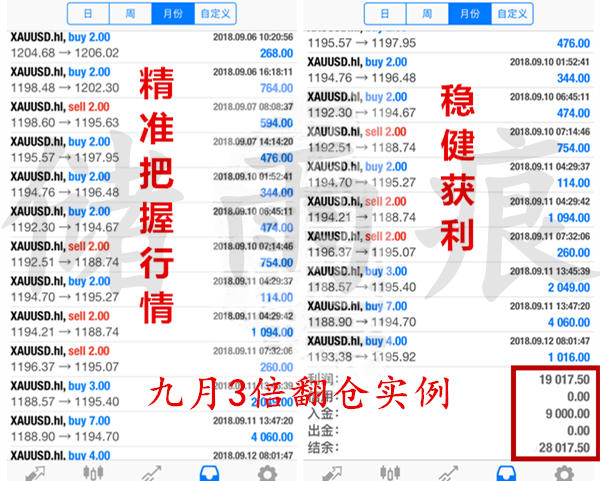Image resolution: width=600 pixels, height=481 pixels.
Task: Switch to 自定义 (custom) tab in right panel
Action: (x=511, y=14)
